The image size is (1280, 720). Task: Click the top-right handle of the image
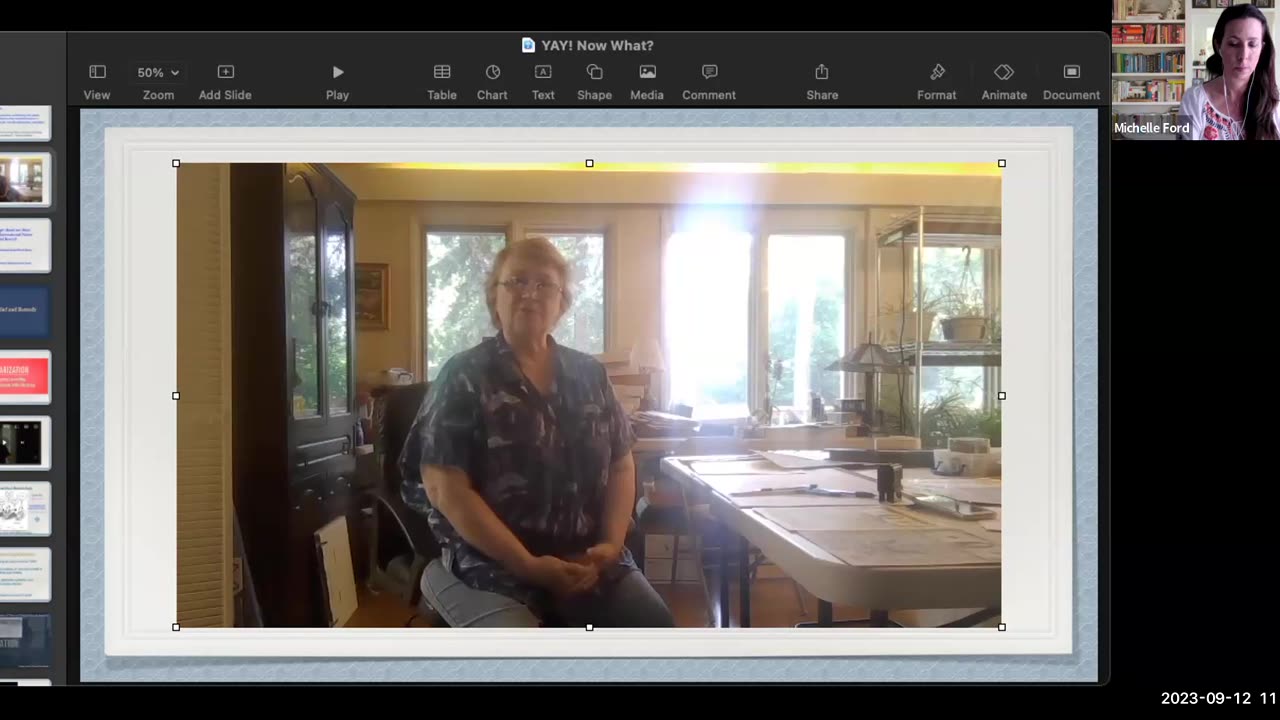[x=1002, y=163]
